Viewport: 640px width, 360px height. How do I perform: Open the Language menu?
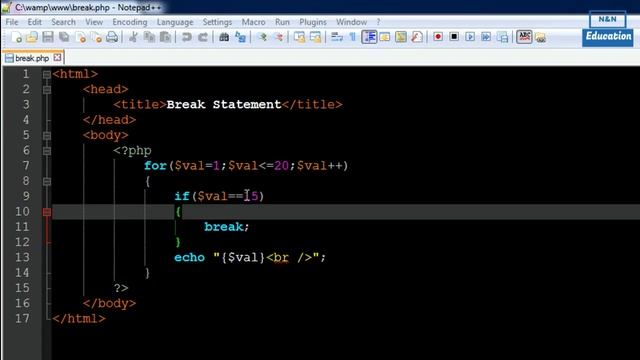175,22
